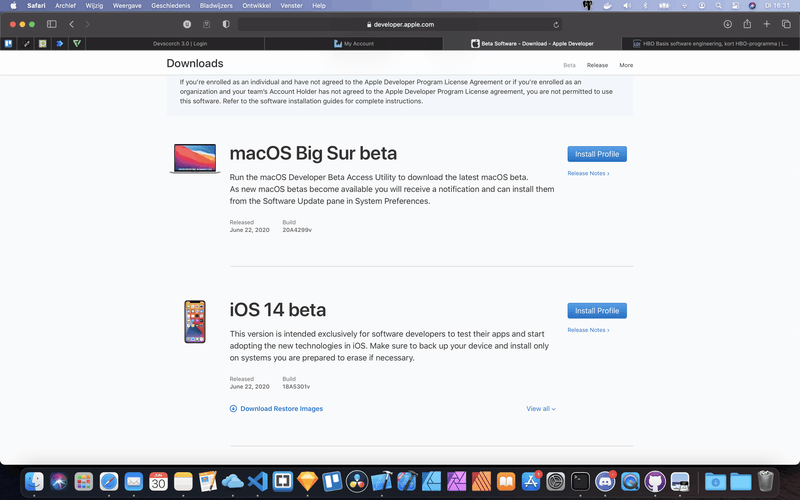Screen dimensions: 800x500
Task: Open Trello from the Dock
Action: pyautogui.click(x=332, y=481)
